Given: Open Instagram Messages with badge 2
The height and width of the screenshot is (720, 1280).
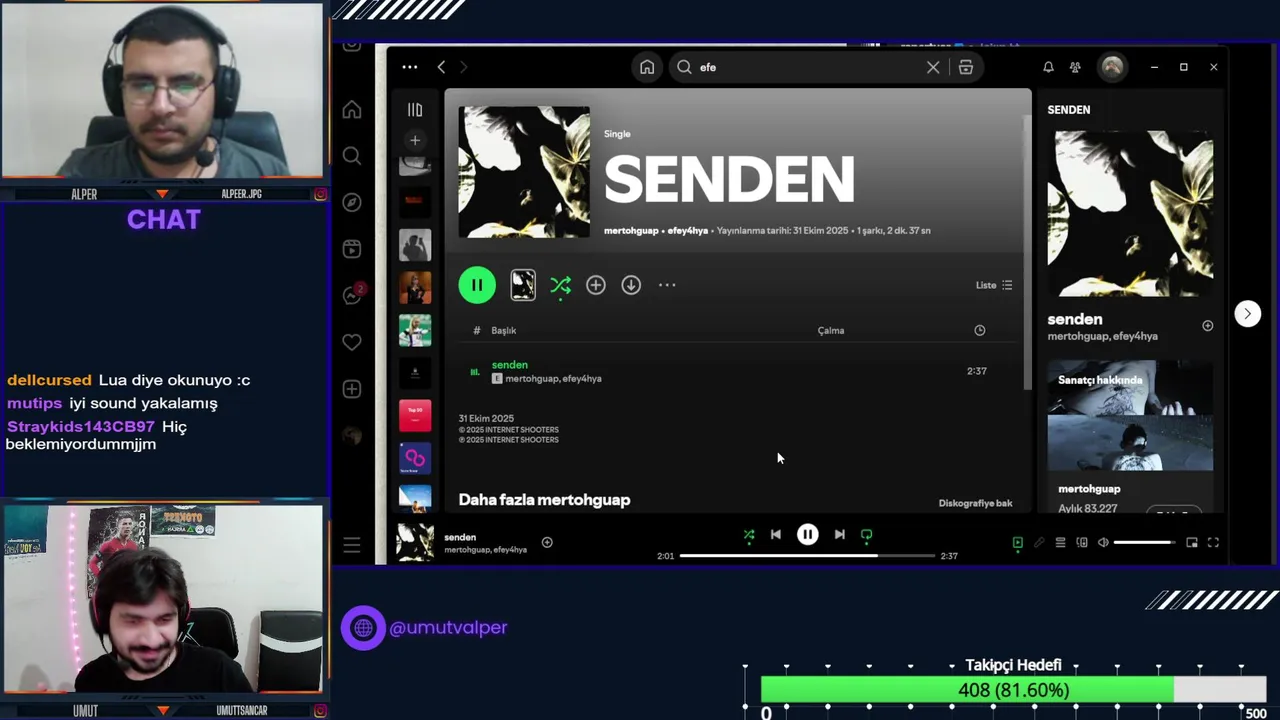Looking at the screenshot, I should (x=353, y=295).
